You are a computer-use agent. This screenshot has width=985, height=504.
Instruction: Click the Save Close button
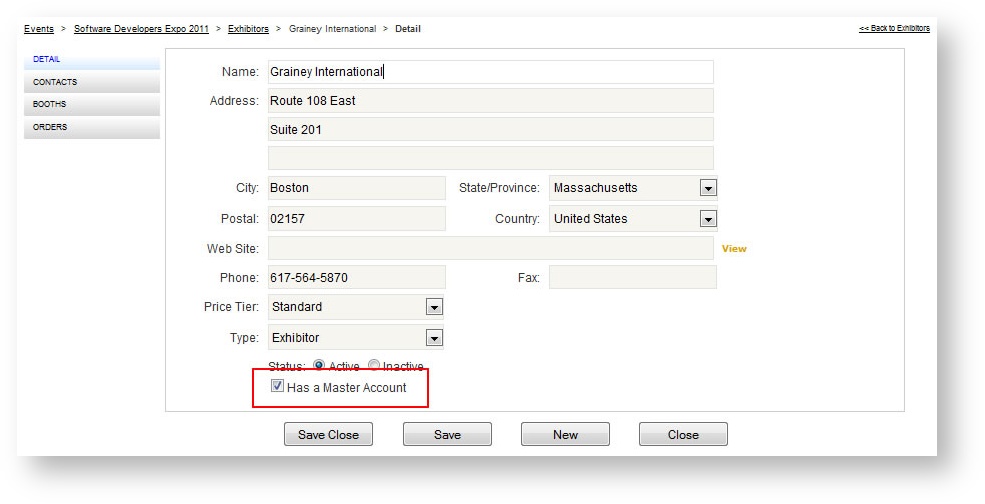point(328,434)
